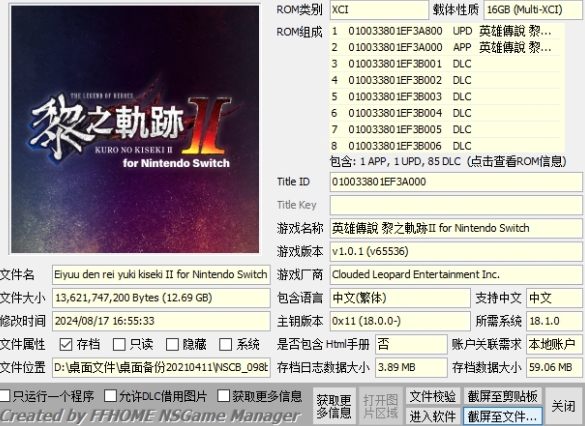Click 截屏至文件... button
Screen dimensions: 585x426
502,416
